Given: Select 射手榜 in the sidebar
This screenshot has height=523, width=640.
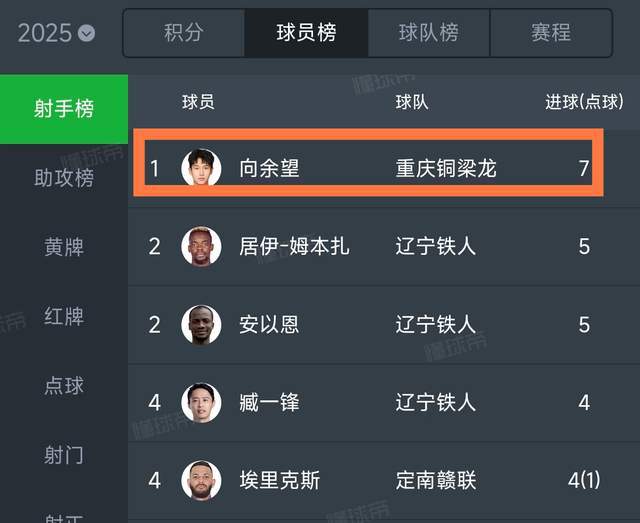Looking at the screenshot, I should point(64,108).
